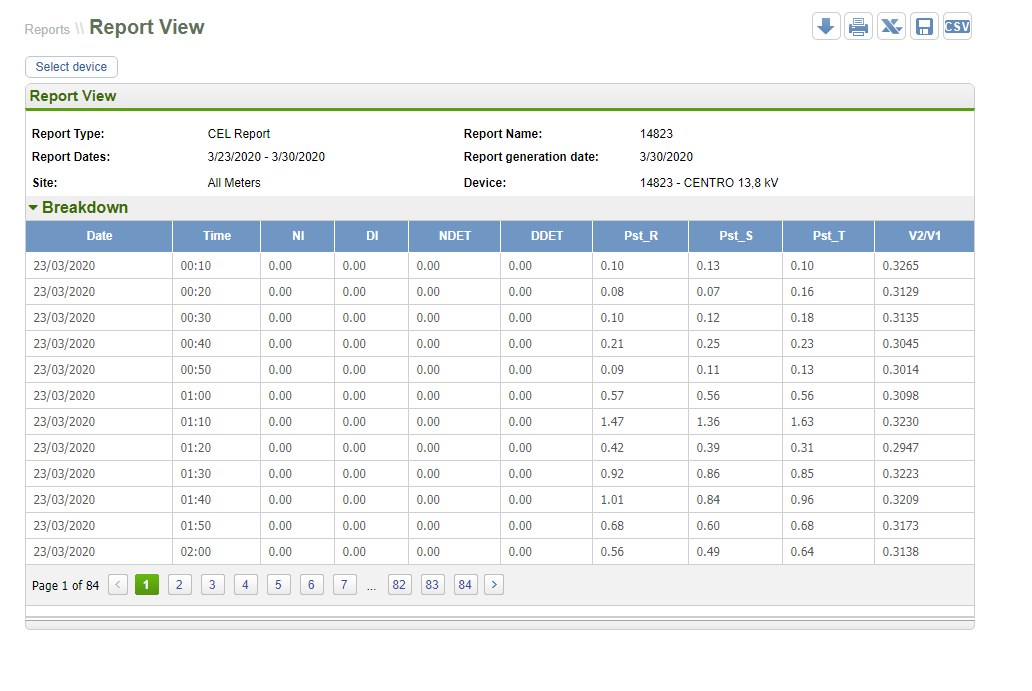Export the report to Excel
This screenshot has height=691, width=1032.
click(891, 25)
